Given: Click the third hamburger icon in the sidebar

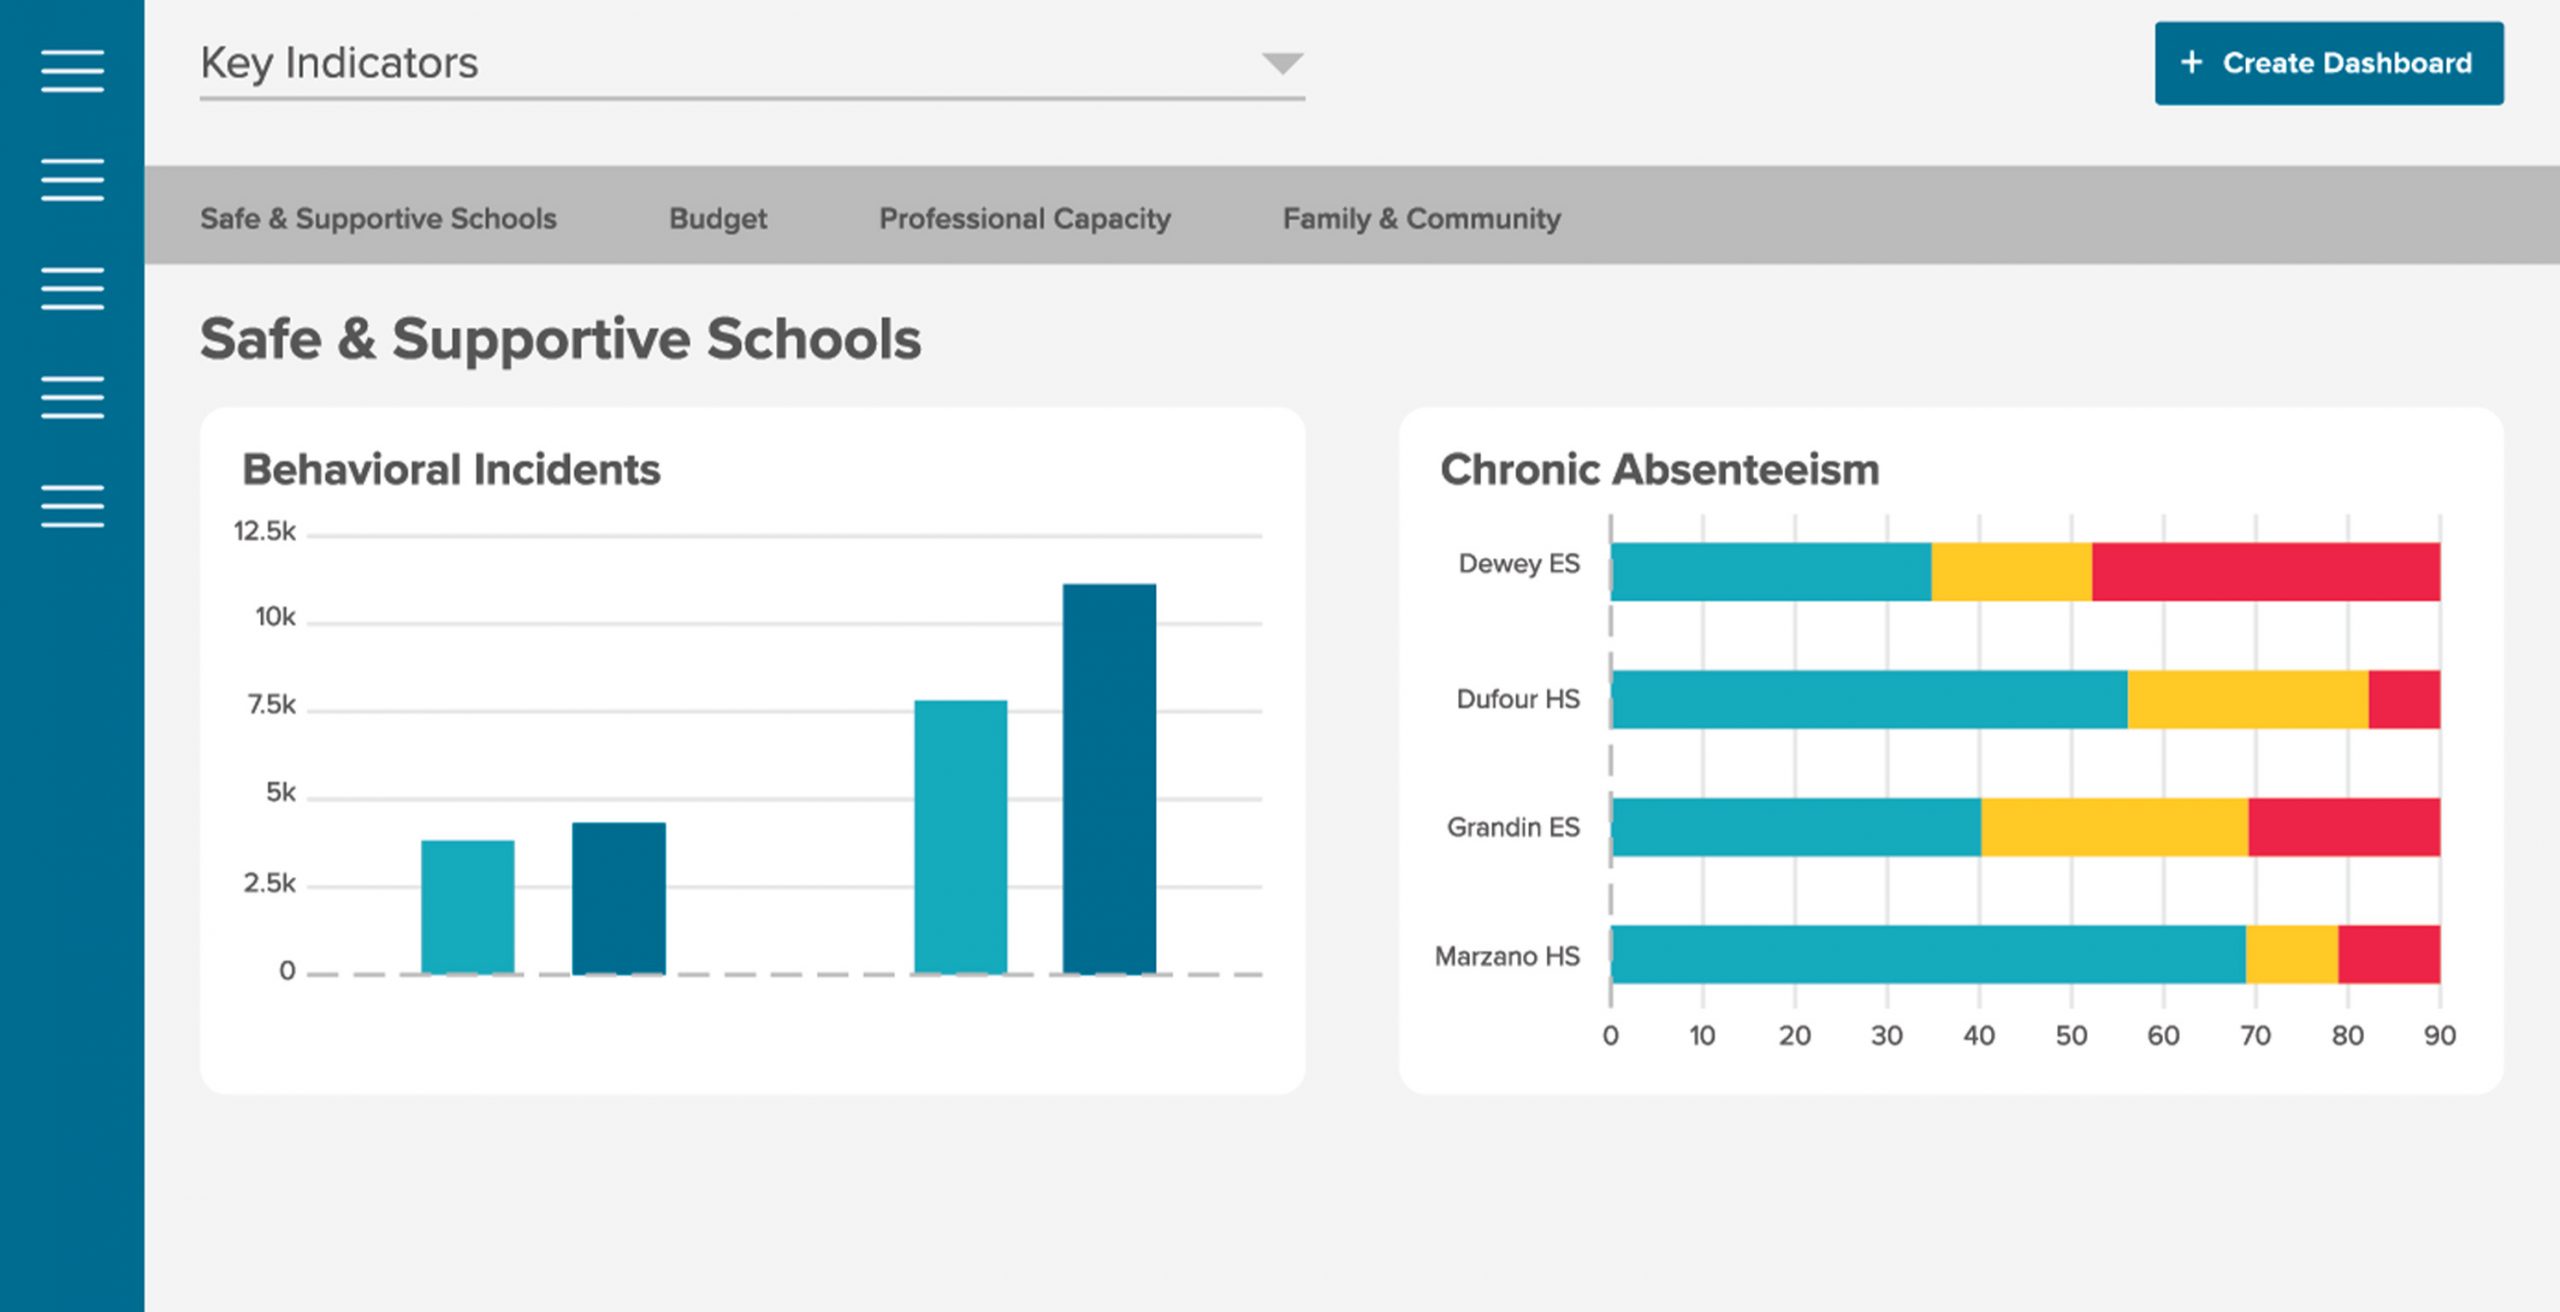Looking at the screenshot, I should [x=72, y=289].
